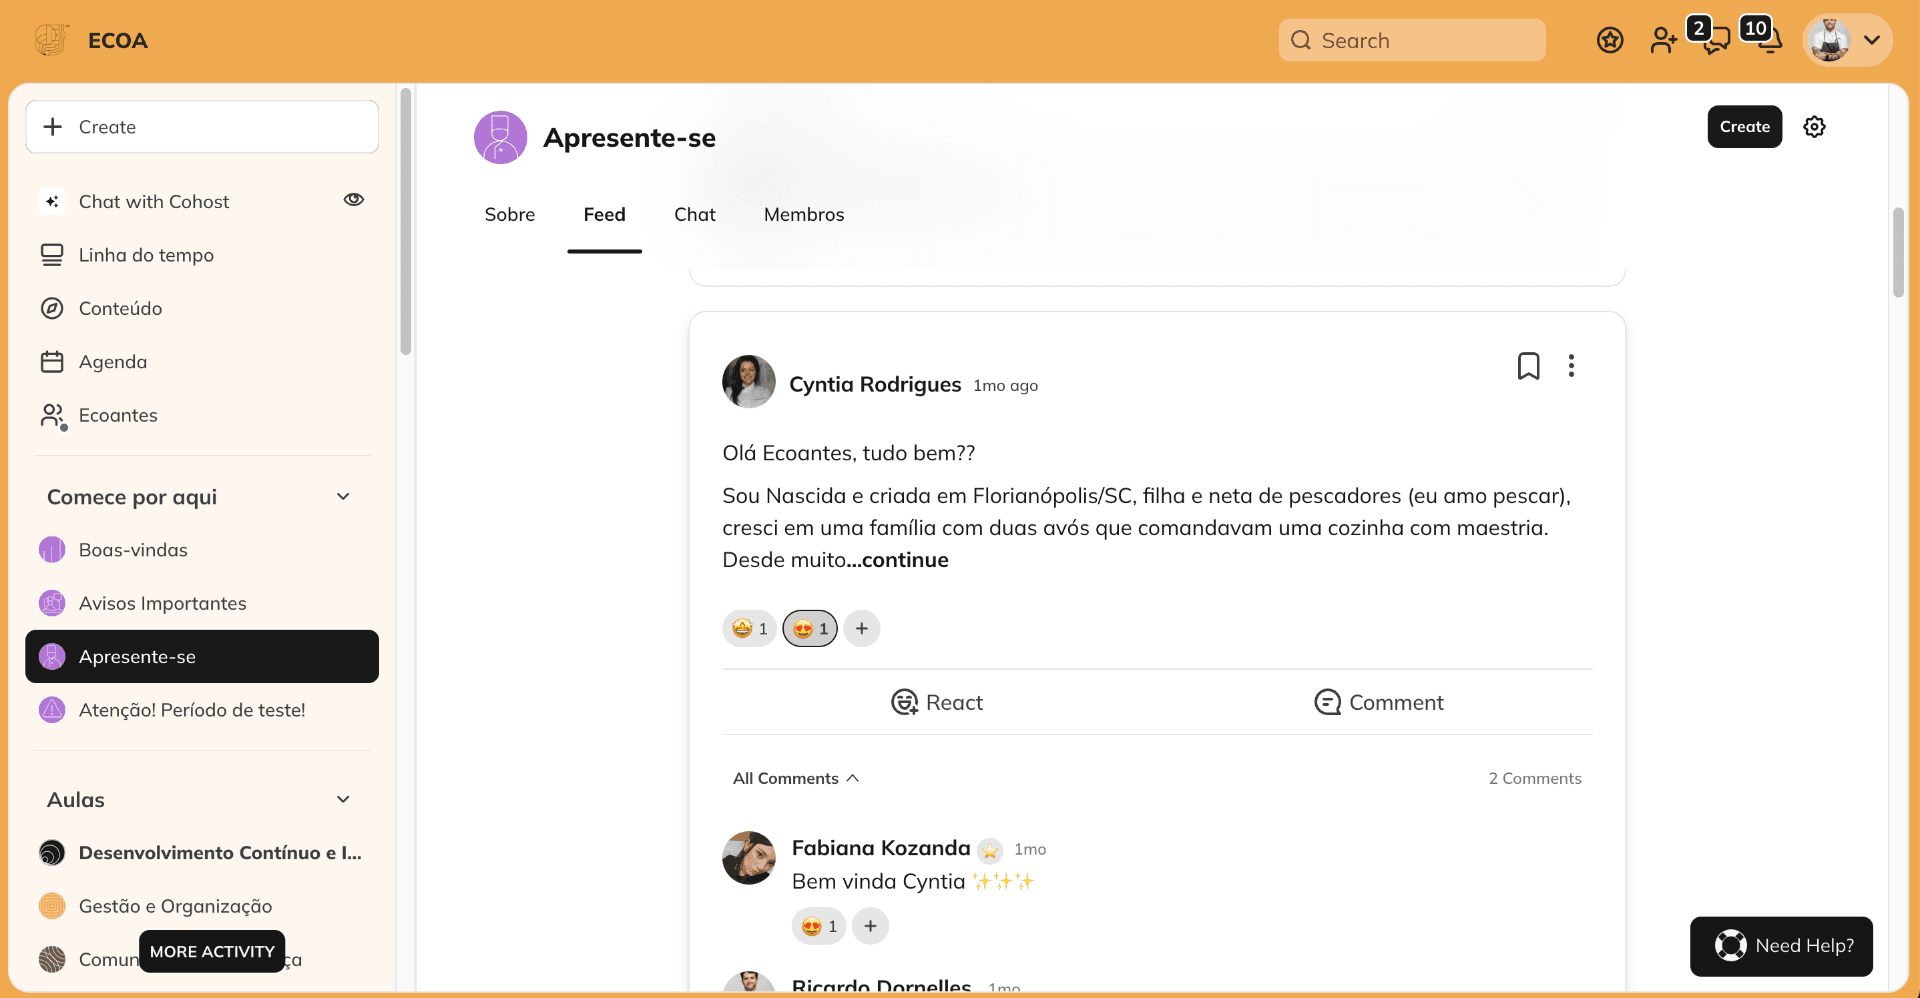The height and width of the screenshot is (998, 1920).
Task: Collapse All Comments list
Action: pos(796,779)
